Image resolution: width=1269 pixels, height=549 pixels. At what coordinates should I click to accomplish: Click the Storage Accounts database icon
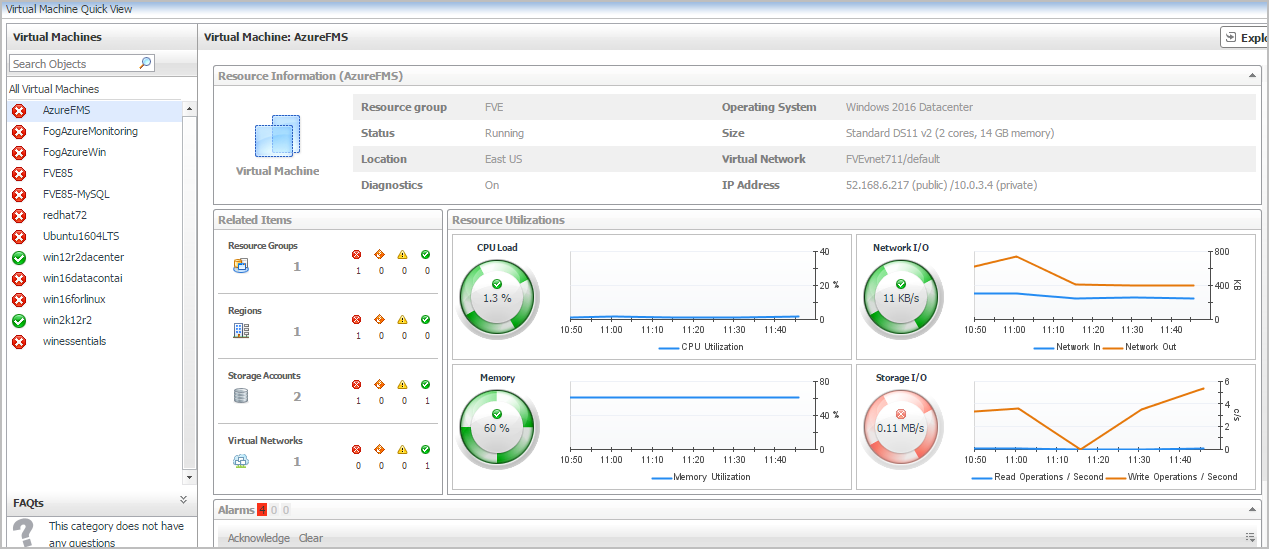point(240,396)
